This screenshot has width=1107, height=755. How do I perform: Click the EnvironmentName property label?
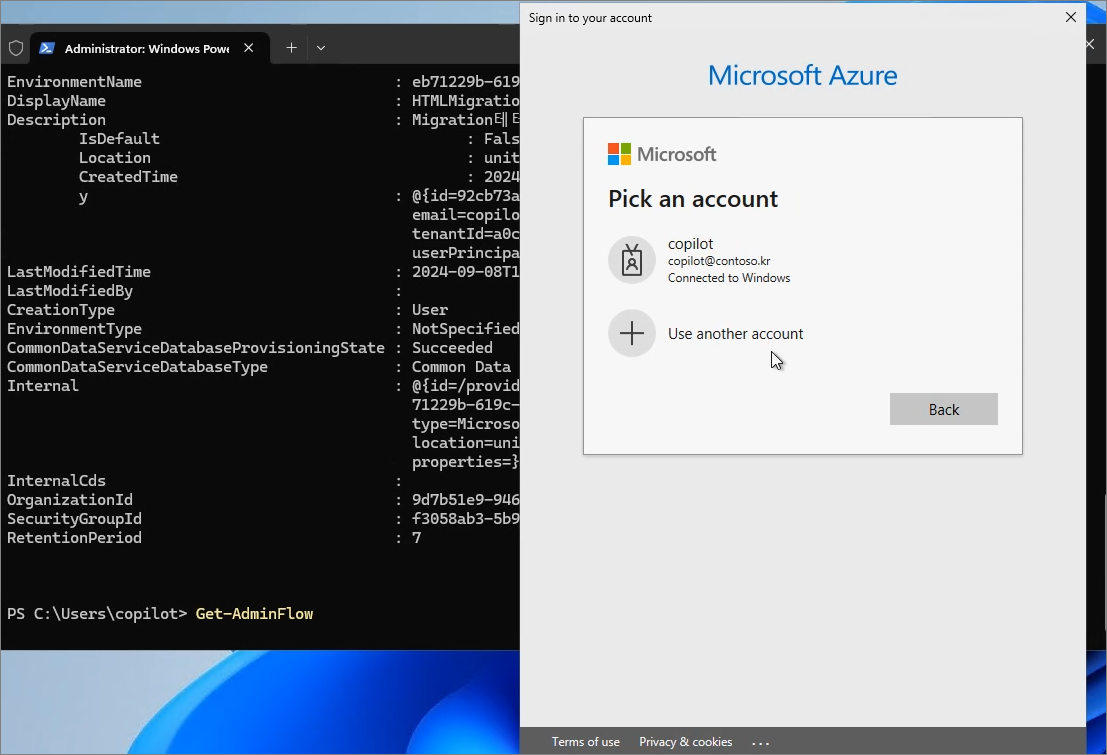coord(74,82)
